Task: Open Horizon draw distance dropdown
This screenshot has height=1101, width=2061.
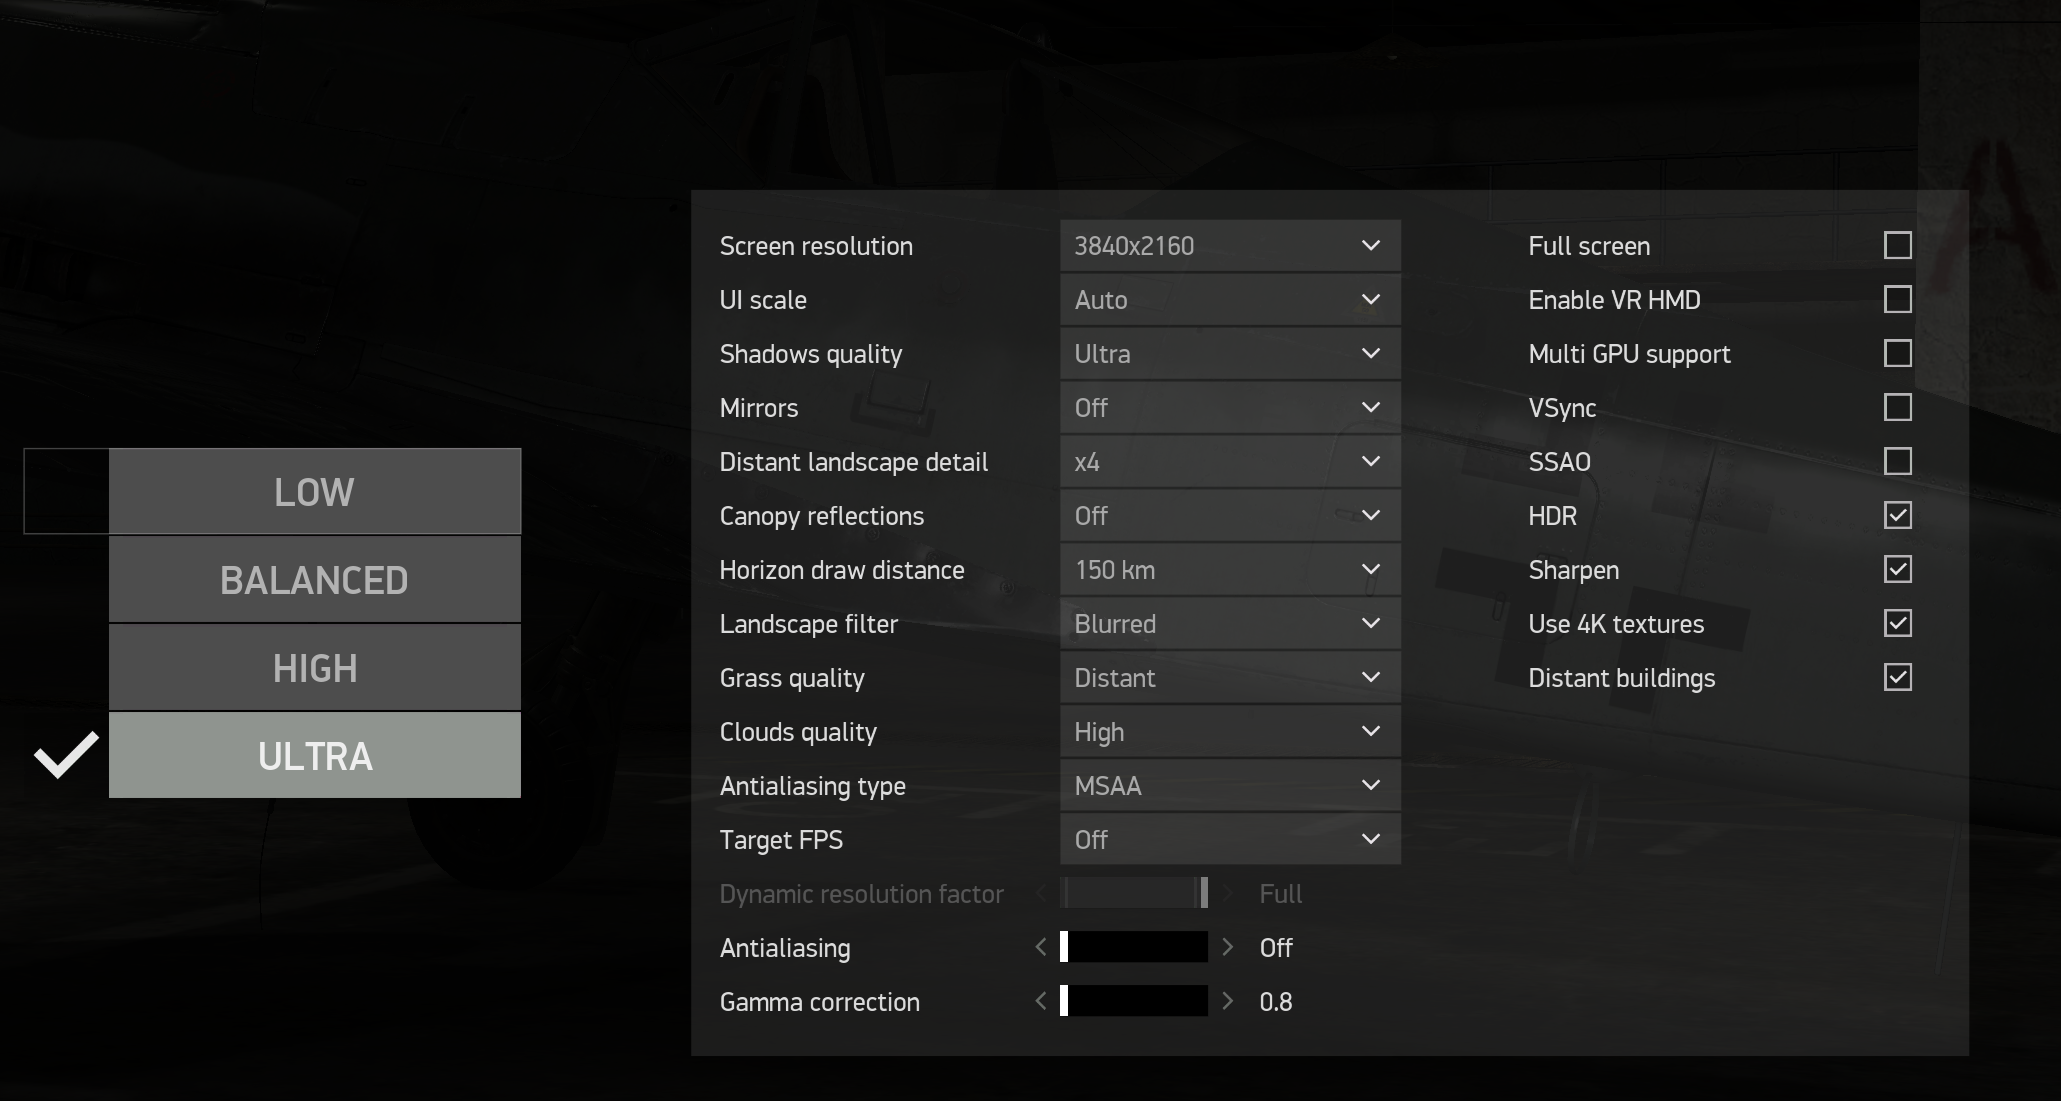Action: tap(1229, 570)
